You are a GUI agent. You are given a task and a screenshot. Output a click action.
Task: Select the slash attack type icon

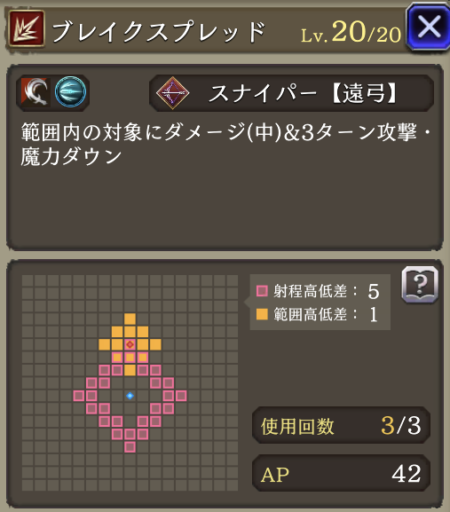pyautogui.click(x=35, y=92)
